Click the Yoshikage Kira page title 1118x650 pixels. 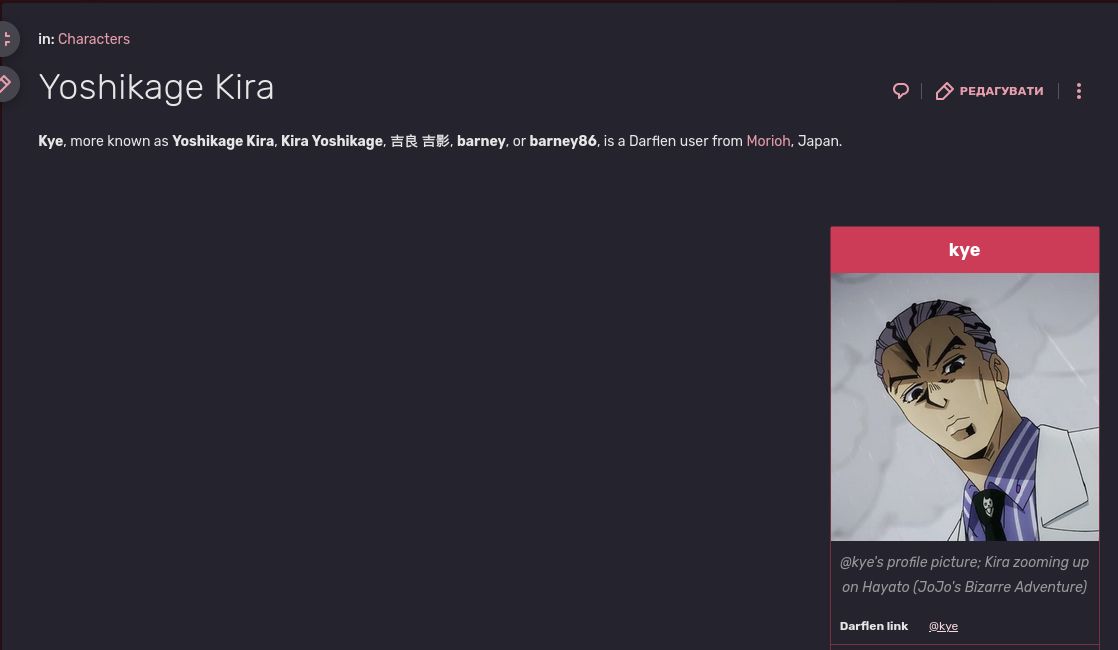click(x=156, y=88)
